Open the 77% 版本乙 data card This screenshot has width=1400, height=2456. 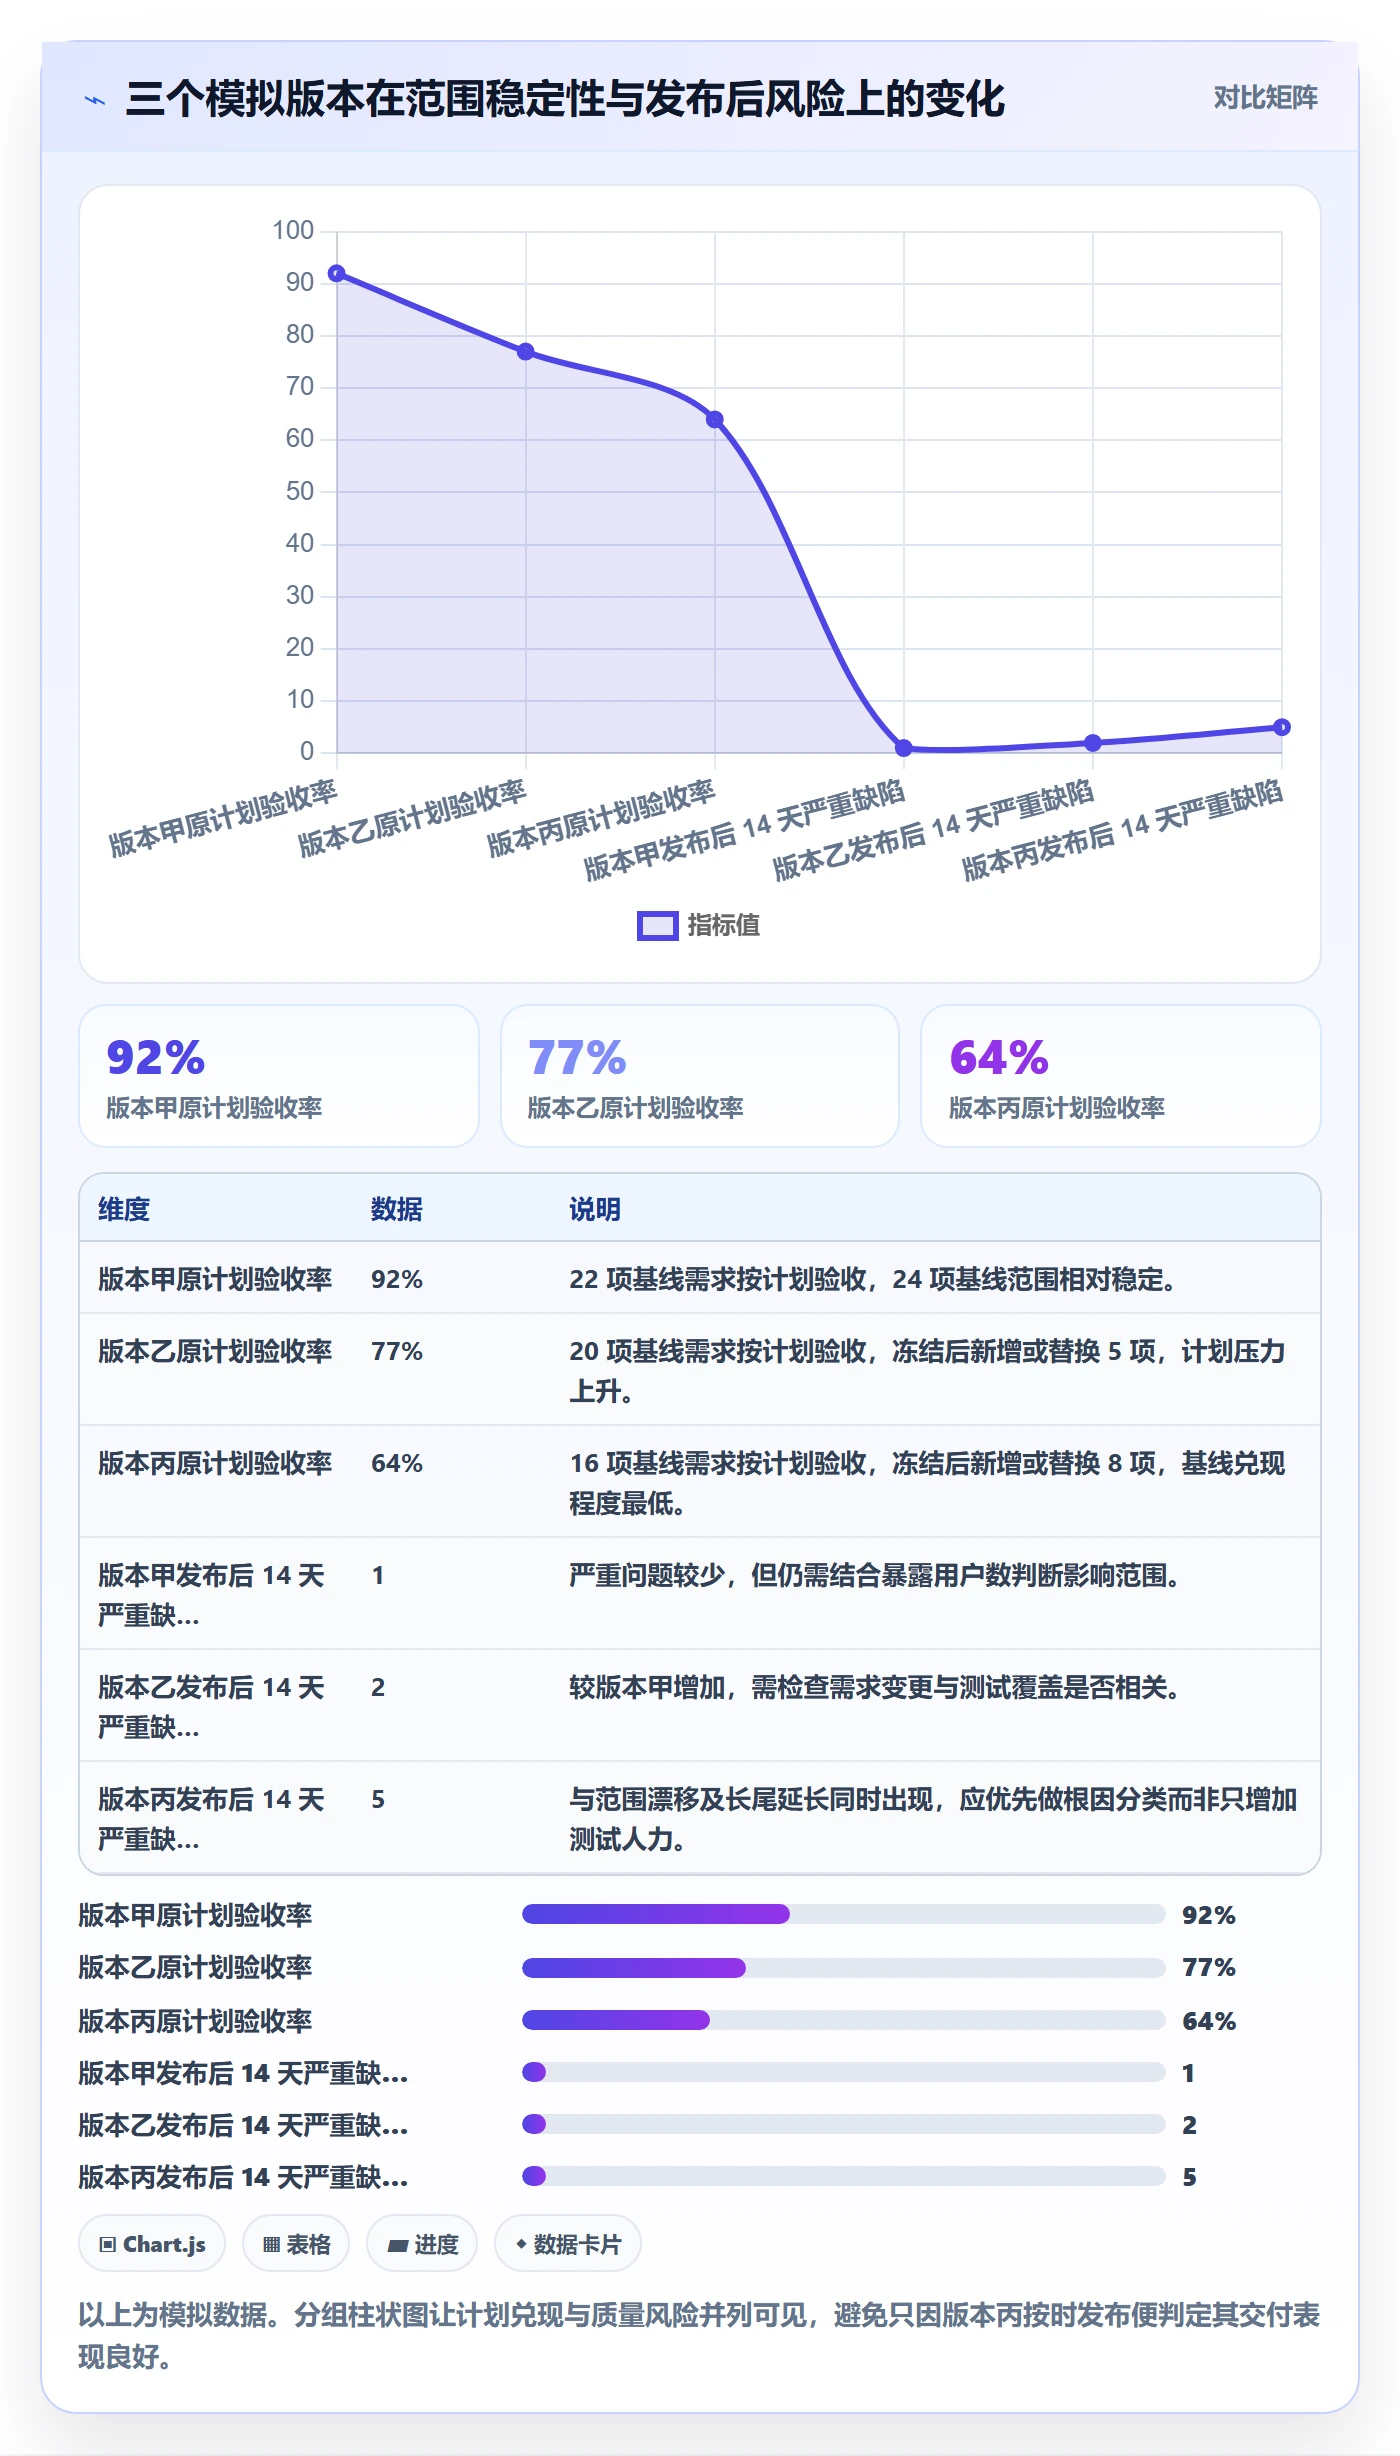click(700, 1076)
